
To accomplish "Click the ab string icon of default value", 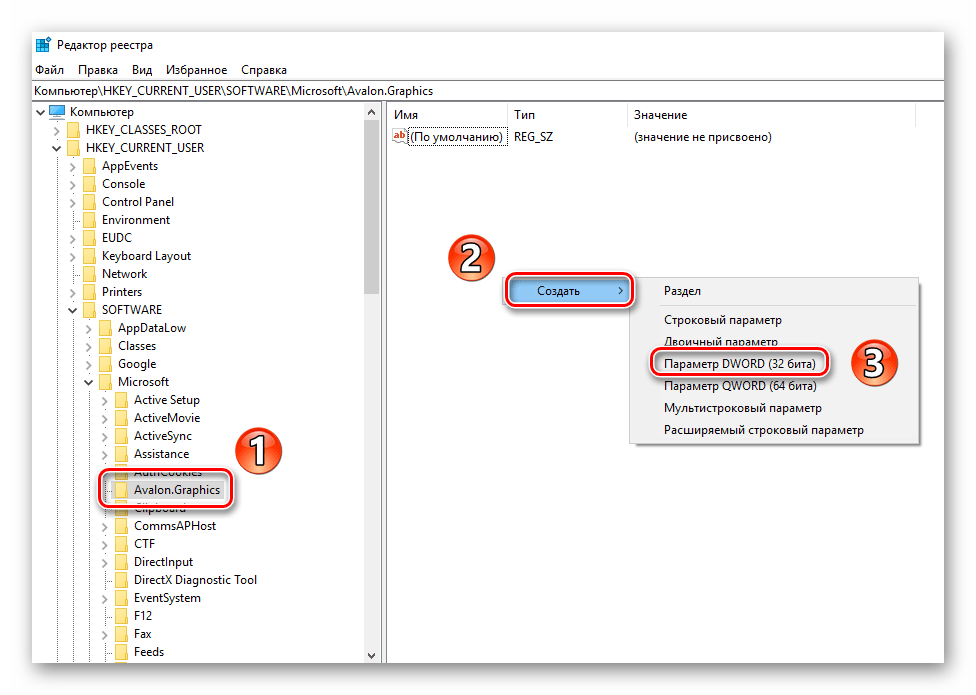I will 400,137.
